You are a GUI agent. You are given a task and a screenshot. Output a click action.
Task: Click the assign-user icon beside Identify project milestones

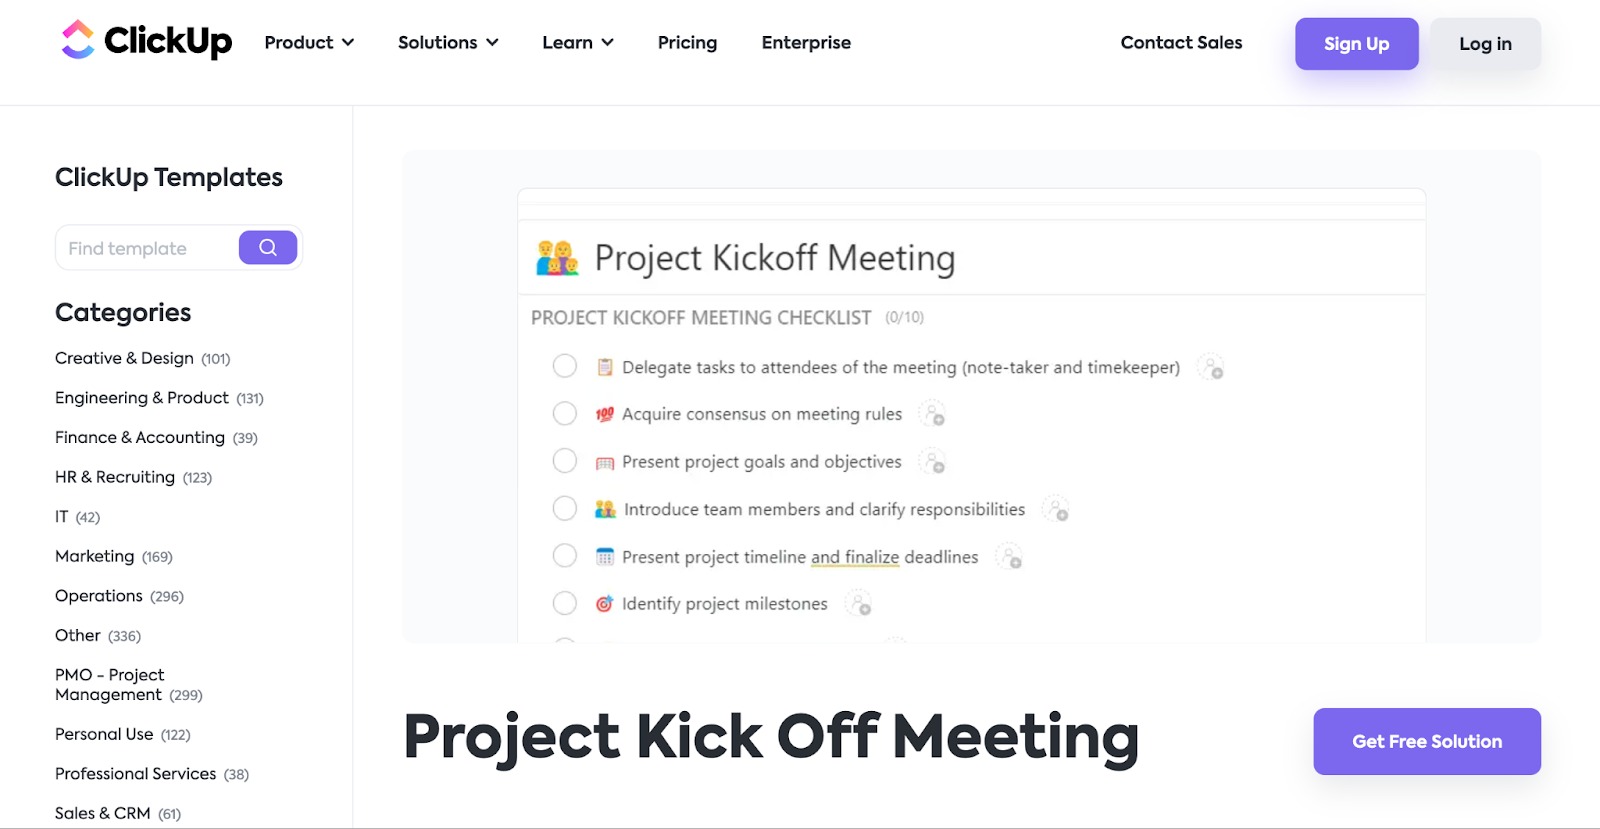point(859,603)
